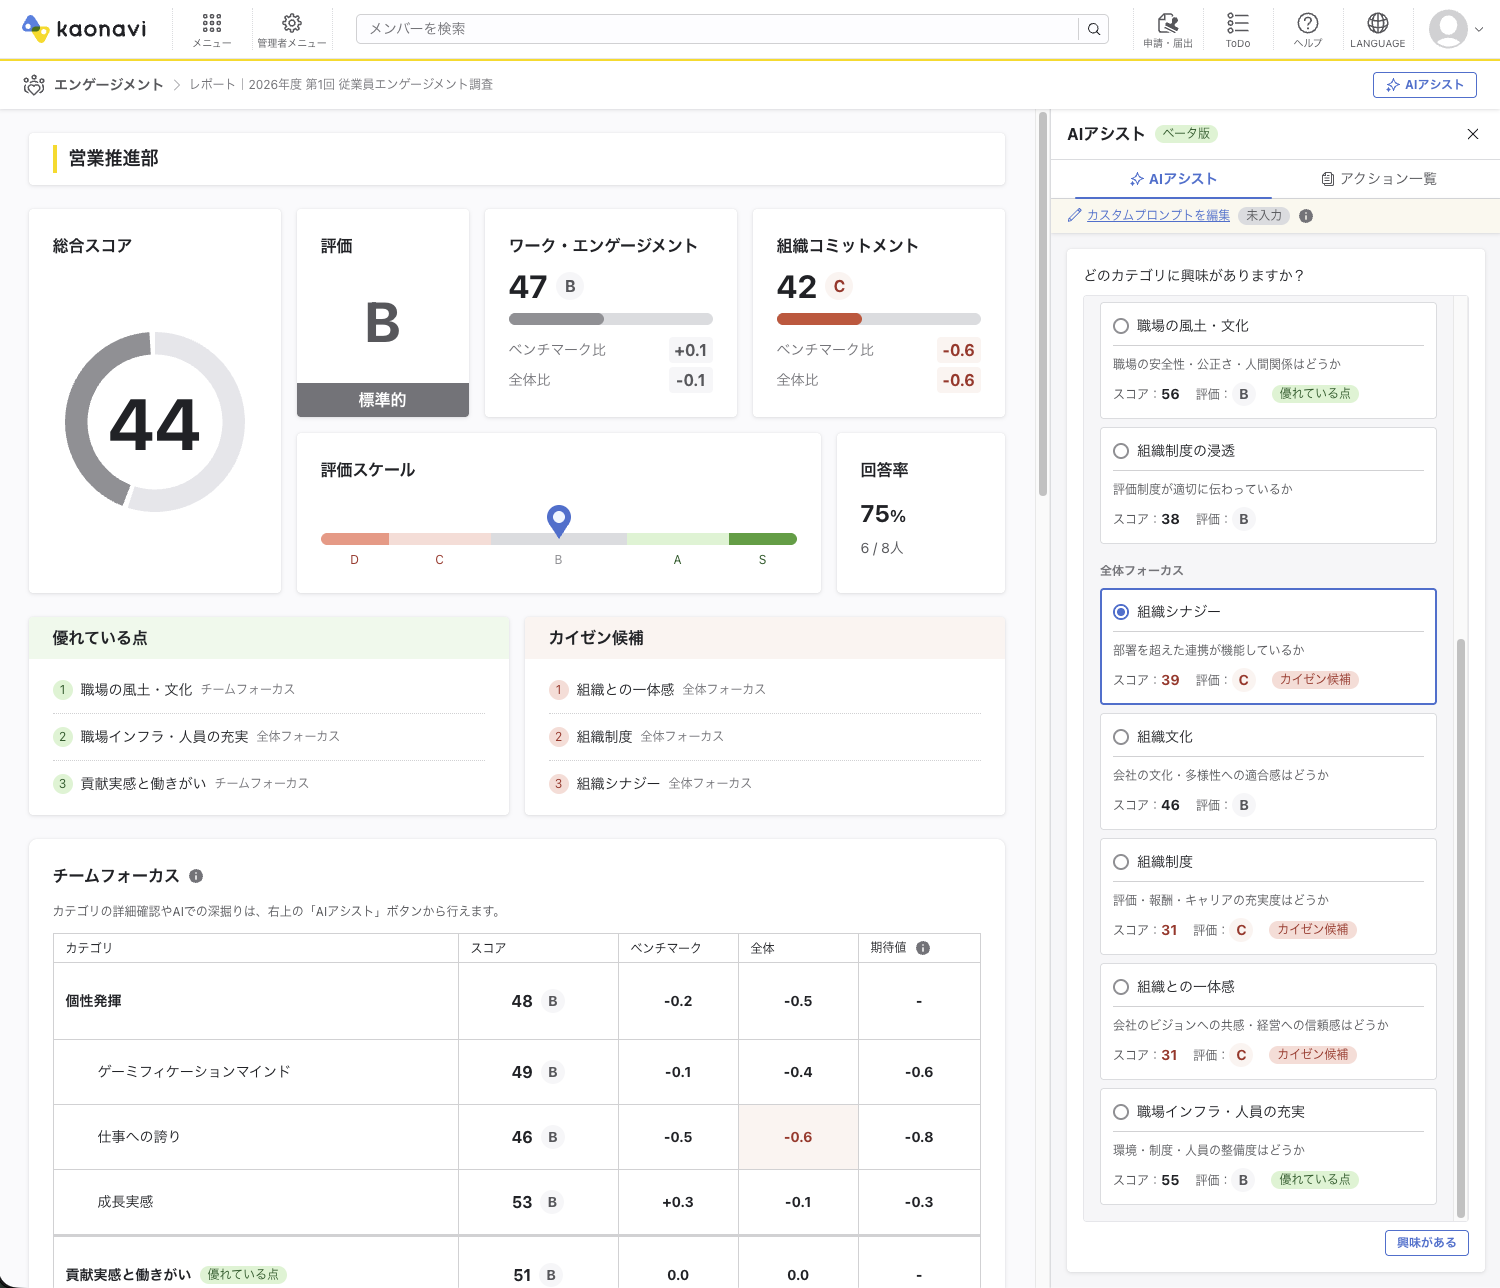Click the 評価スケール location pin marker
Image resolution: width=1500 pixels, height=1288 pixels.
(x=559, y=520)
